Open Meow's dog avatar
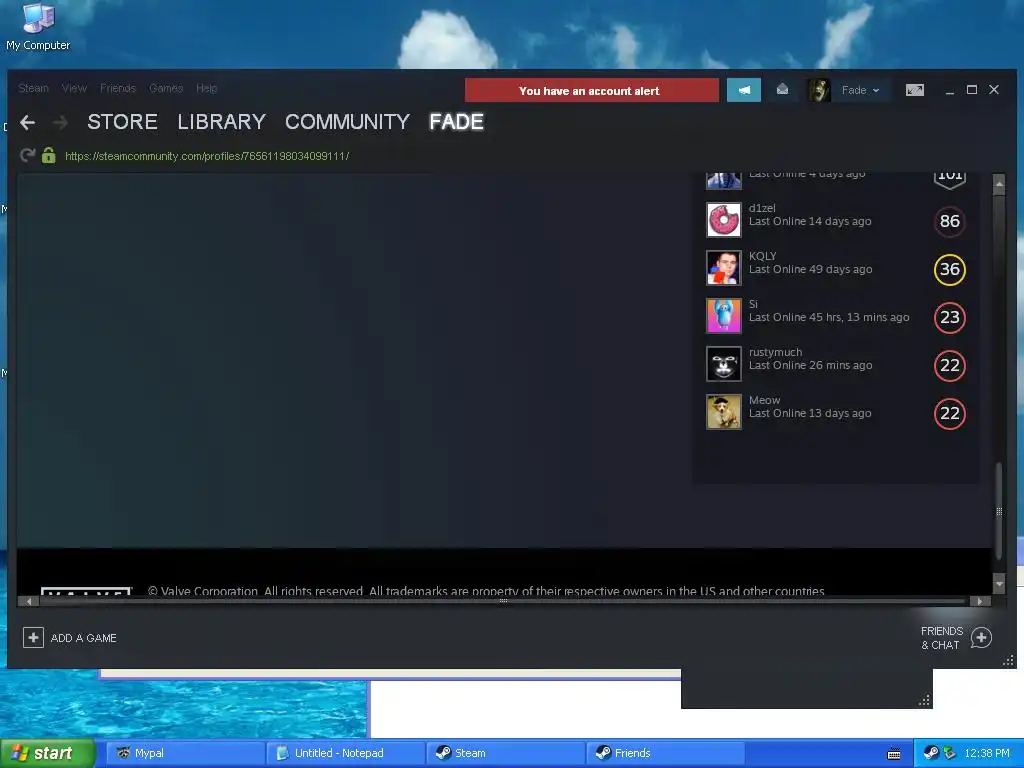 724,411
